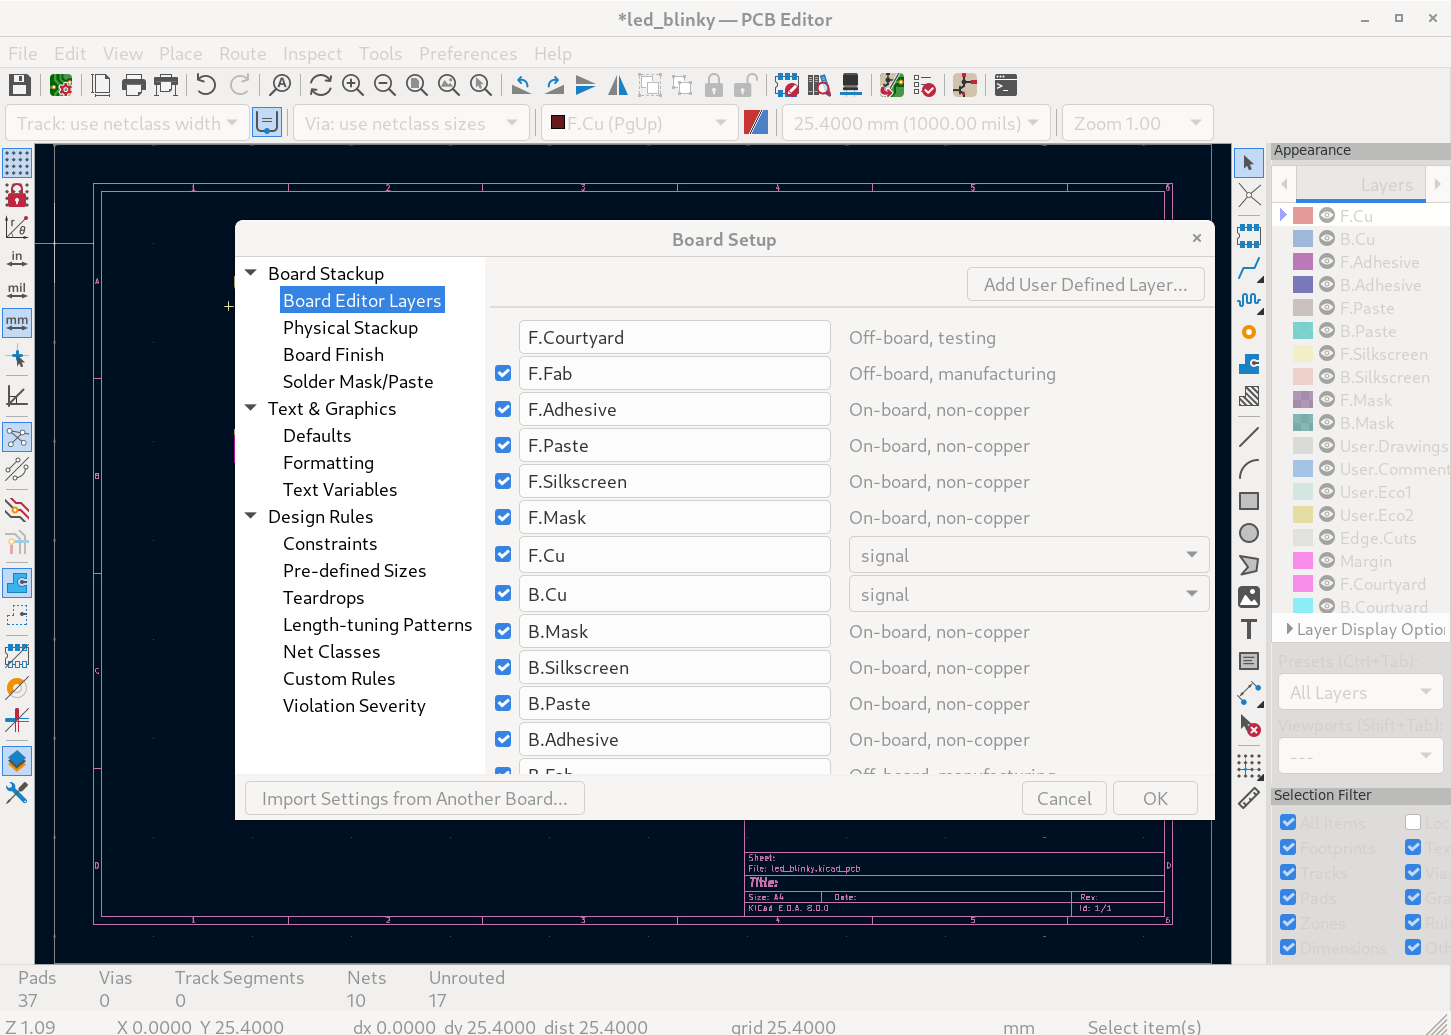The height and width of the screenshot is (1035, 1451).
Task: Click the Refresh view icon
Action: click(320, 85)
